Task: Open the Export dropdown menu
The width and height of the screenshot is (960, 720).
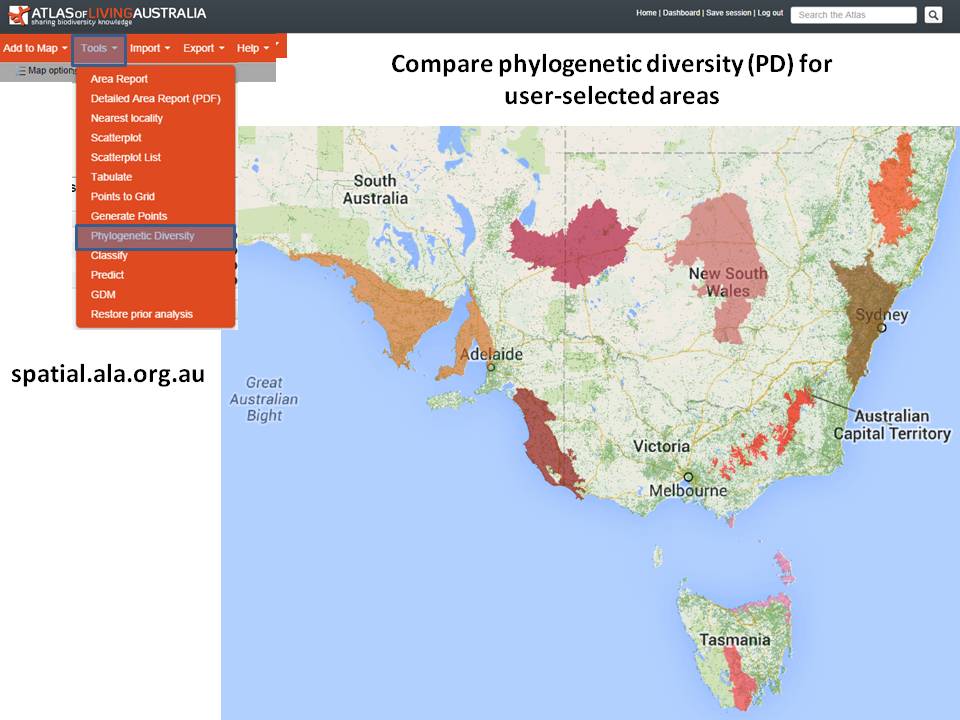Action: point(203,48)
